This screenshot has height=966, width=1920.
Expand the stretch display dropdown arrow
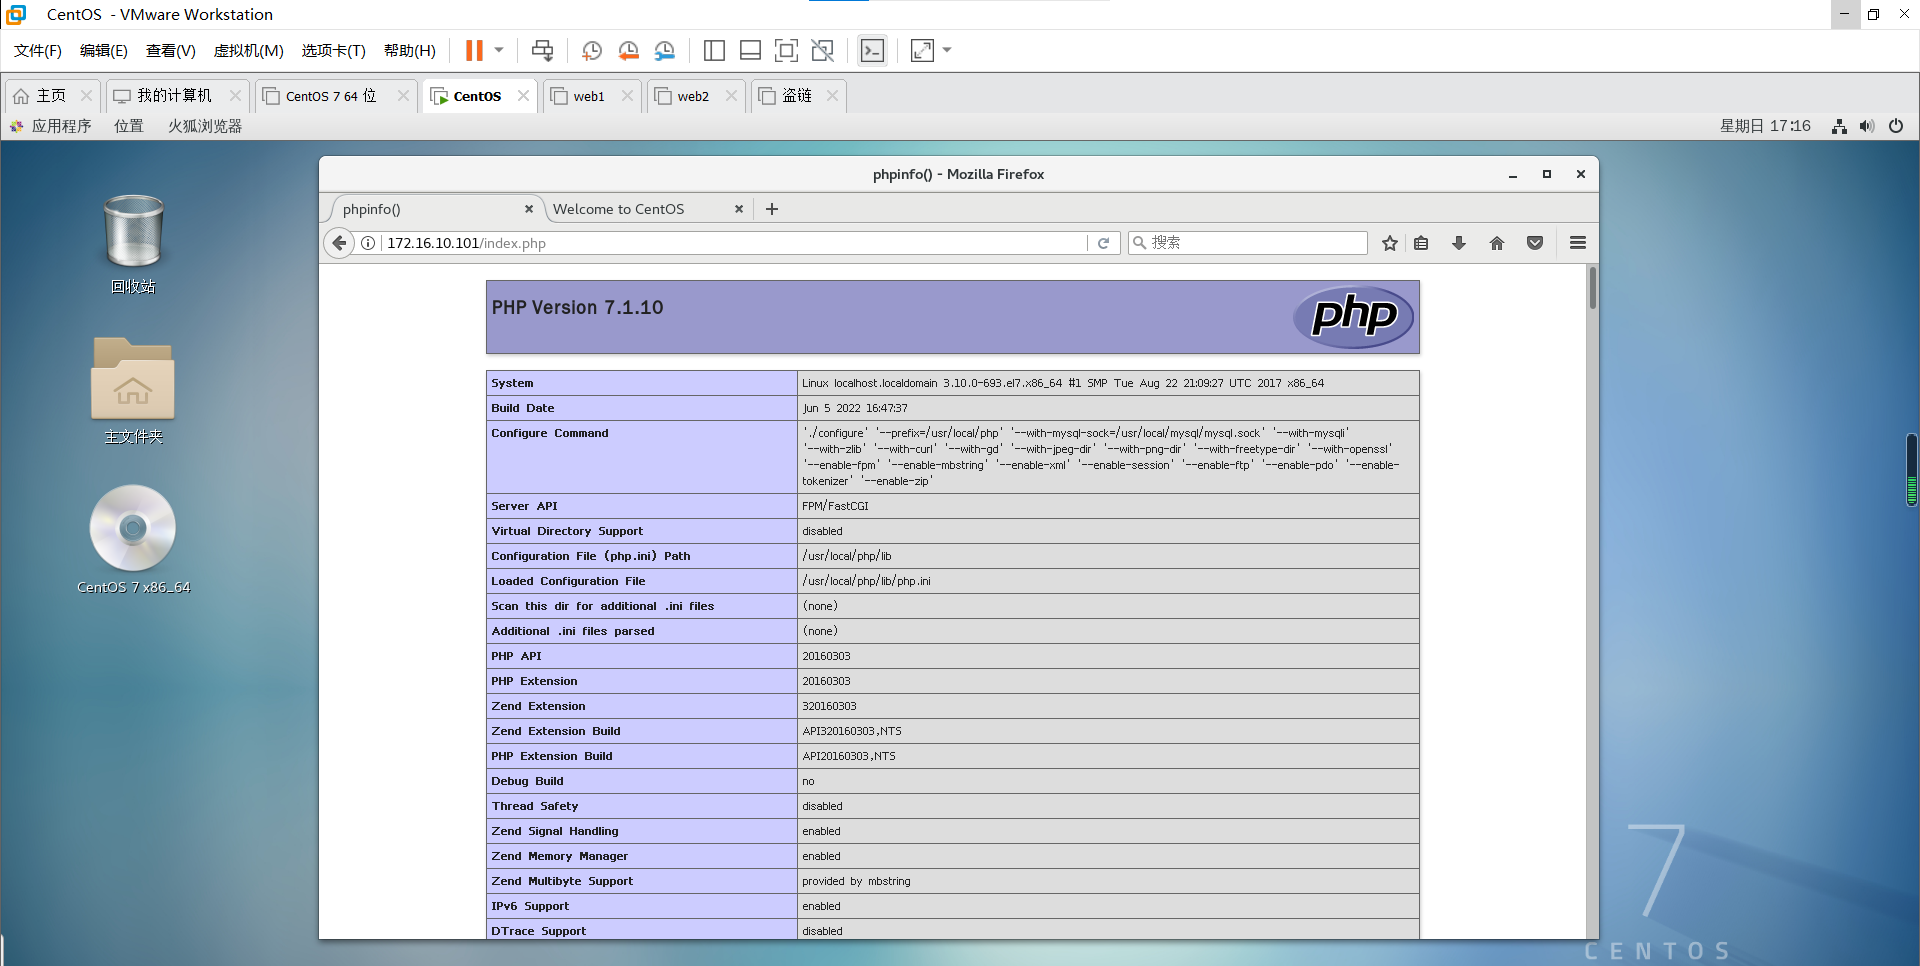(947, 50)
